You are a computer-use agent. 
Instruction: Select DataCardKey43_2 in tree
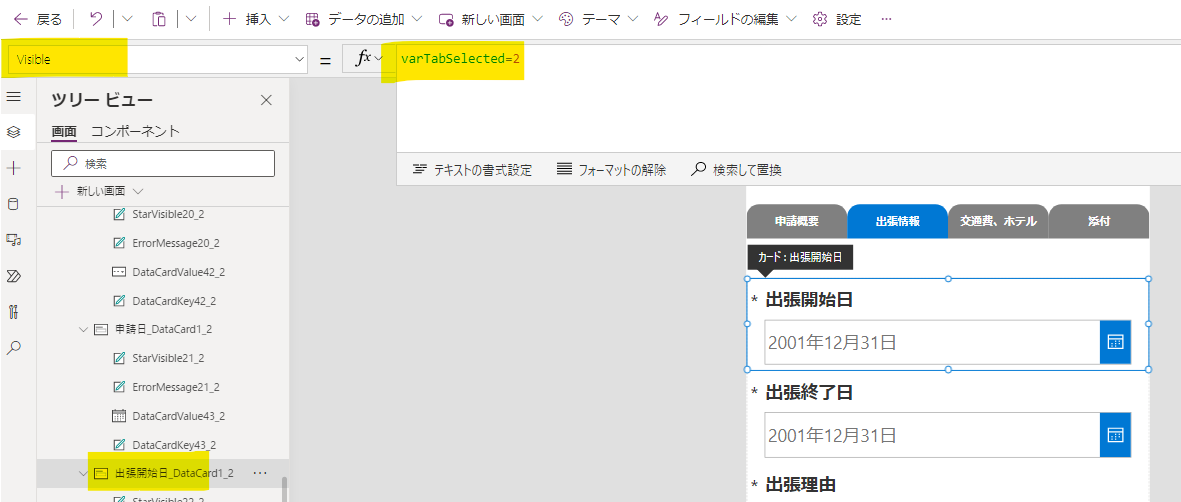point(174,445)
